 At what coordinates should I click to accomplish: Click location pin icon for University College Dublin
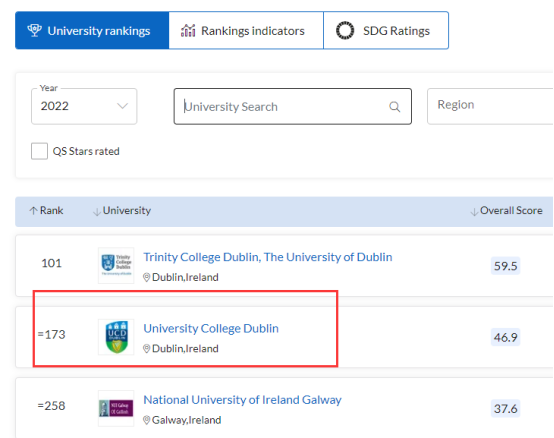click(x=147, y=349)
